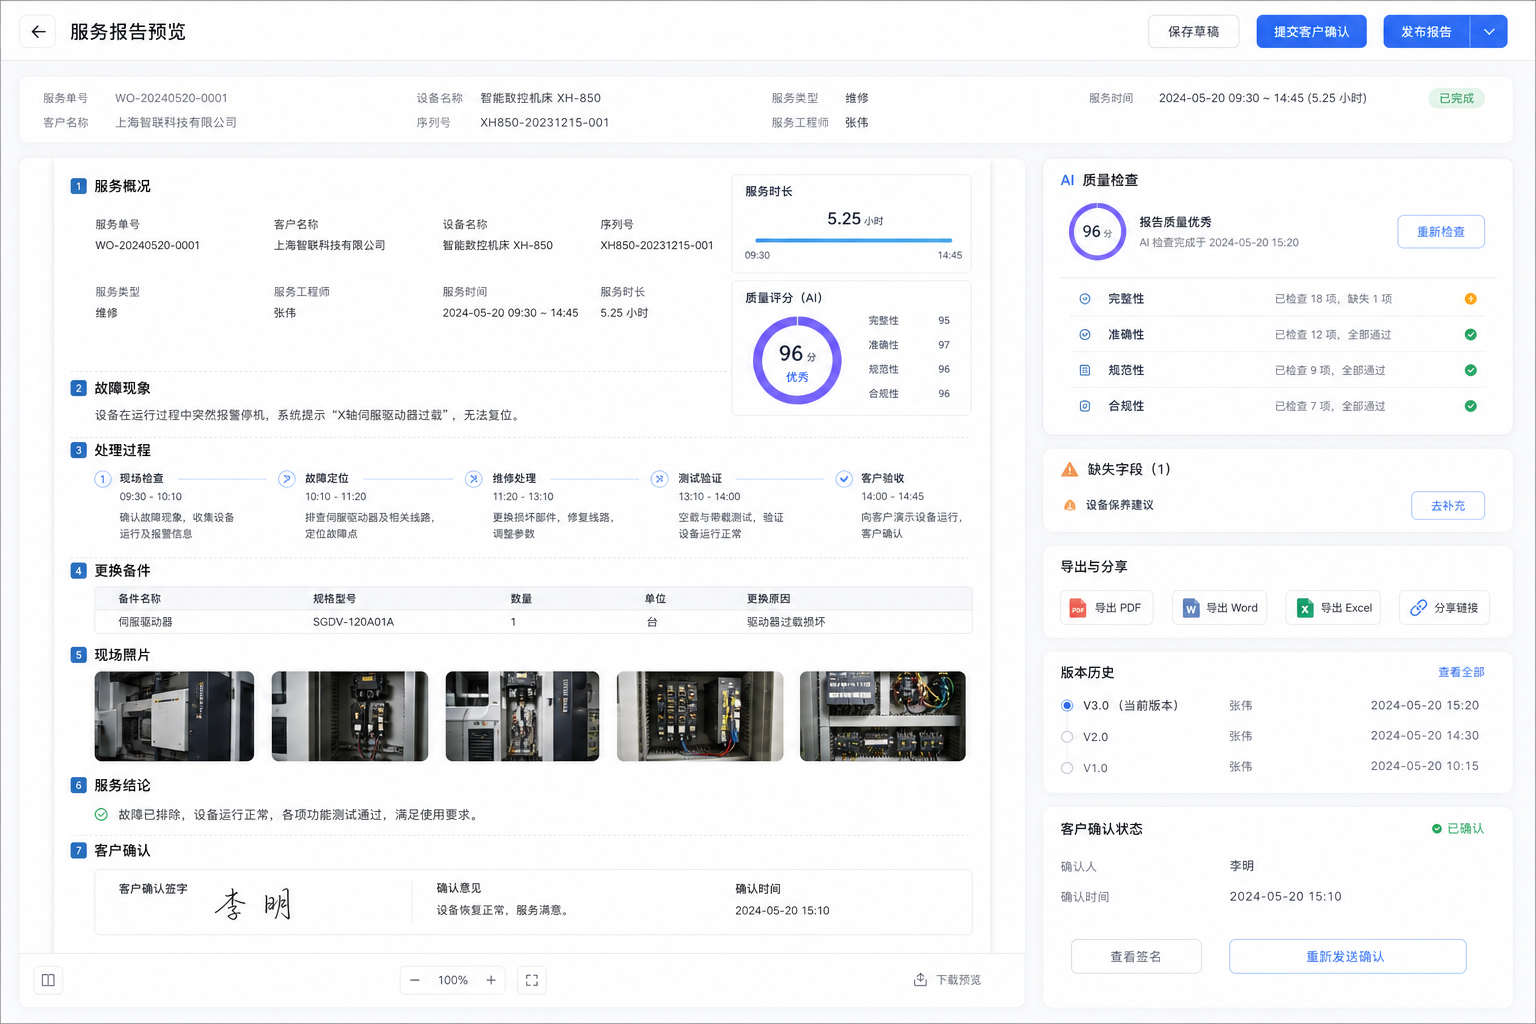
Task: Toggle the side-by-side panel layout icon
Action: pyautogui.click(x=48, y=980)
